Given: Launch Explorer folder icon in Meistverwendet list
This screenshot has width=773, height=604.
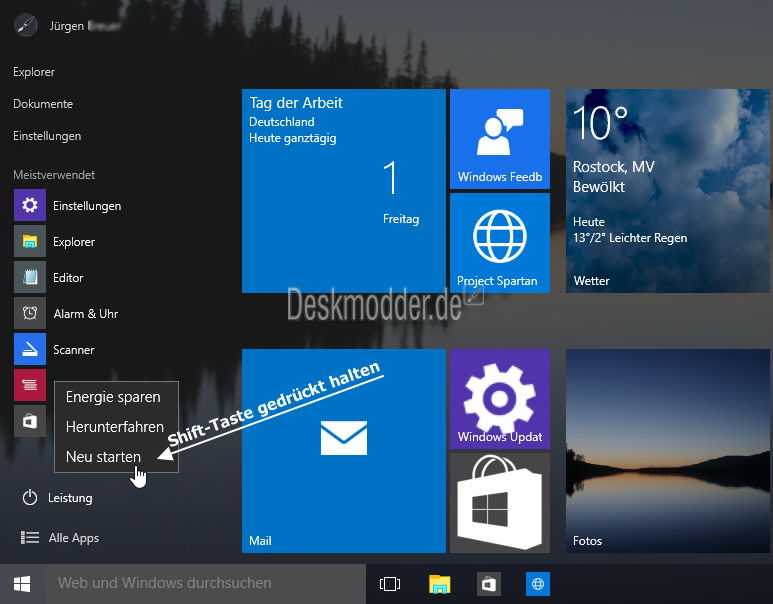Looking at the screenshot, I should [30, 241].
